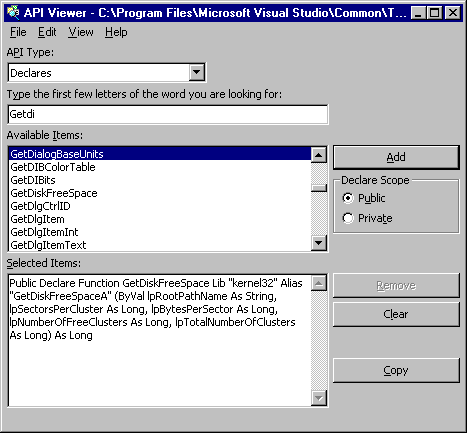The width and height of the screenshot is (467, 433).
Task: Select the Public scope radio button
Action: click(x=348, y=198)
